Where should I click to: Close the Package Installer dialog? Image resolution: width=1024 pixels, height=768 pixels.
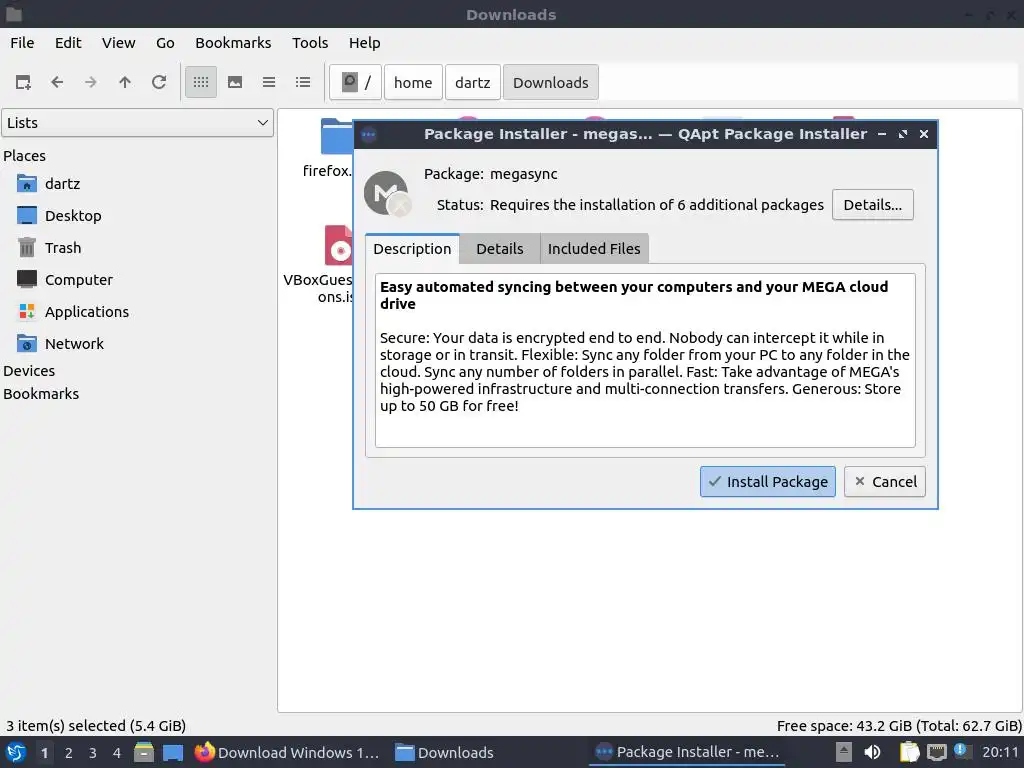[x=924, y=134]
